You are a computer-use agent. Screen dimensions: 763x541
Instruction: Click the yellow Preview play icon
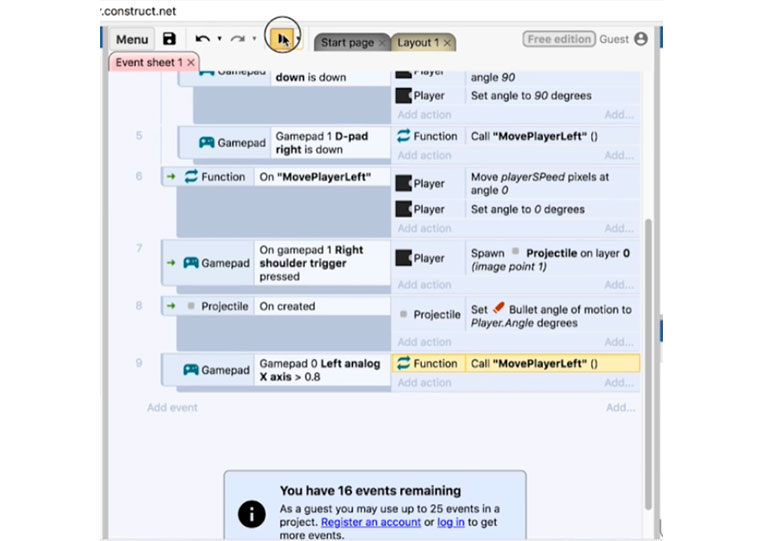coord(283,39)
